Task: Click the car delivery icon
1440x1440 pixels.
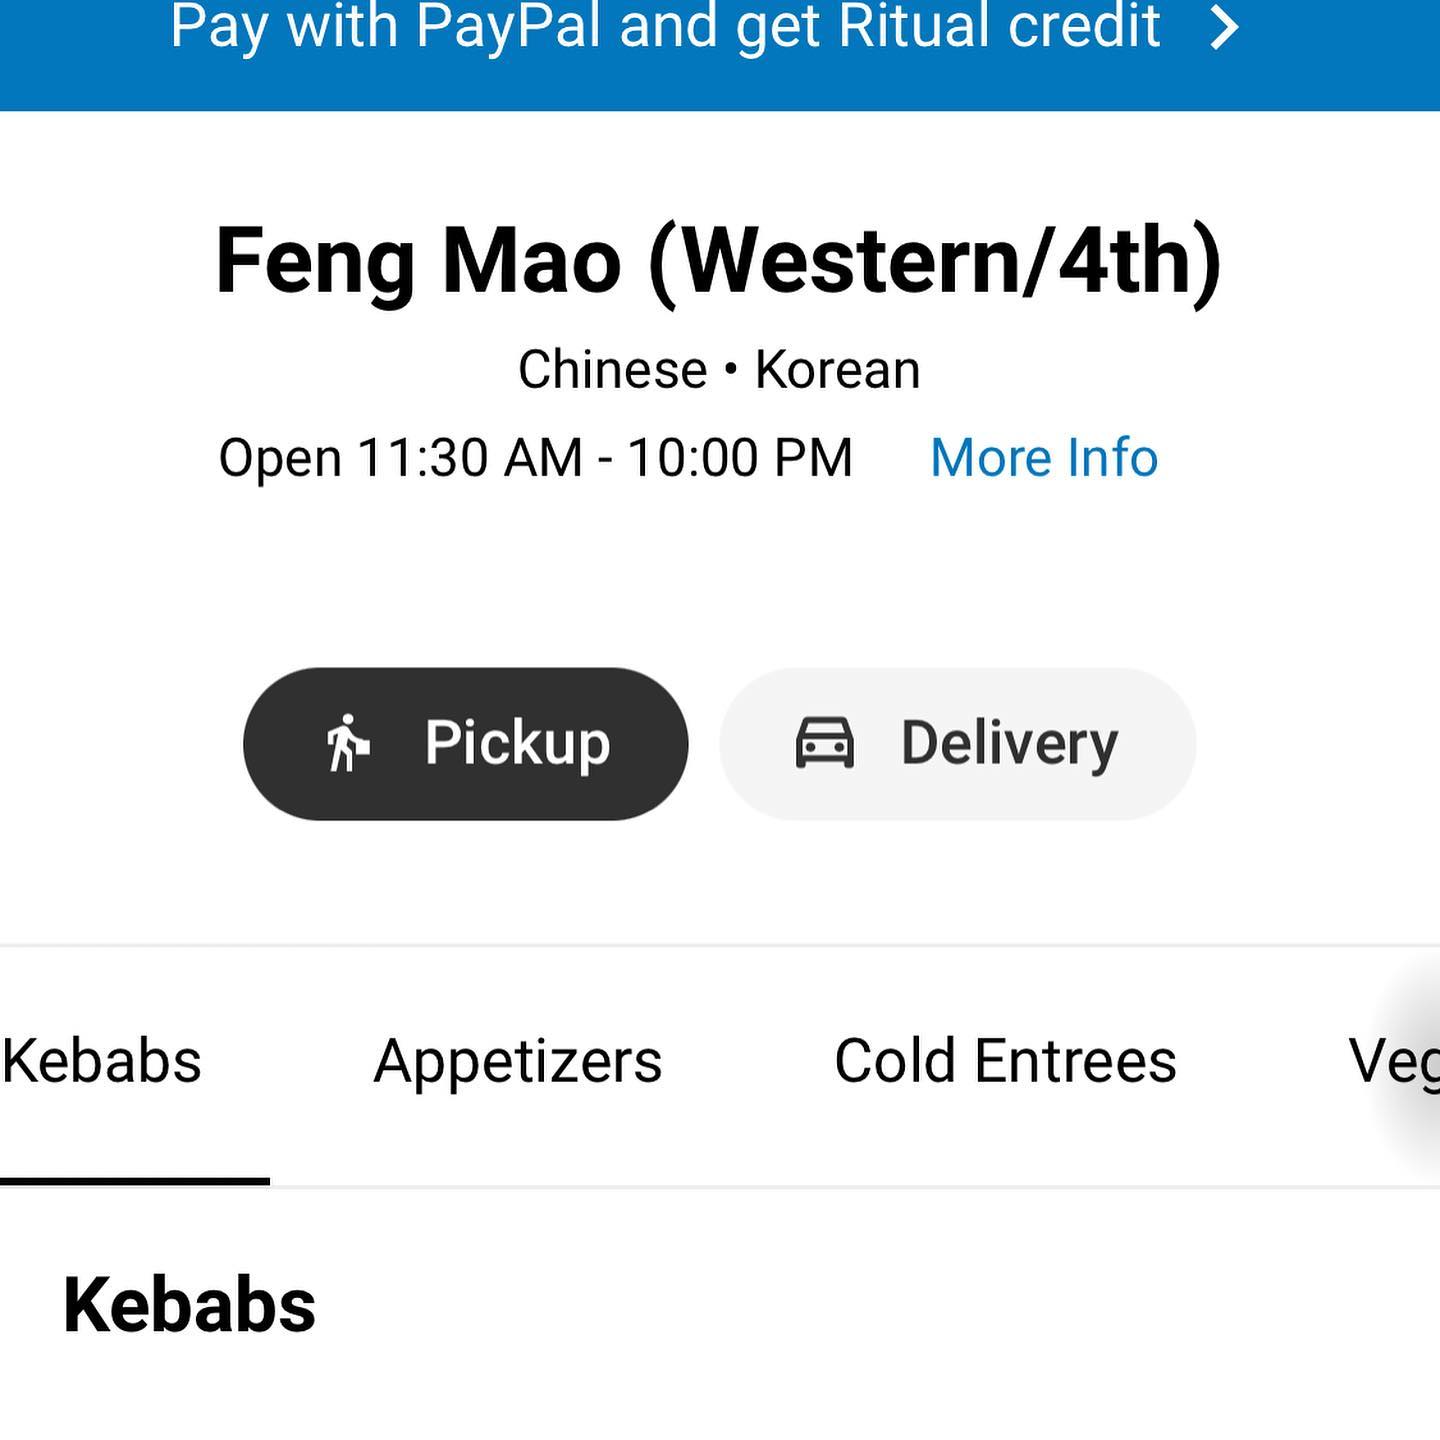Action: pyautogui.click(x=825, y=743)
